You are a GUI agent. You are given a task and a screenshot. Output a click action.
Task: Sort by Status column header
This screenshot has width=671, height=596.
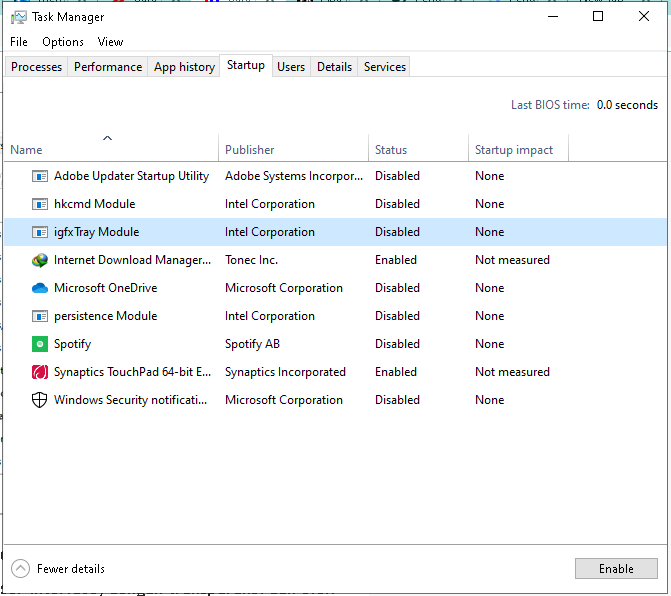click(391, 150)
